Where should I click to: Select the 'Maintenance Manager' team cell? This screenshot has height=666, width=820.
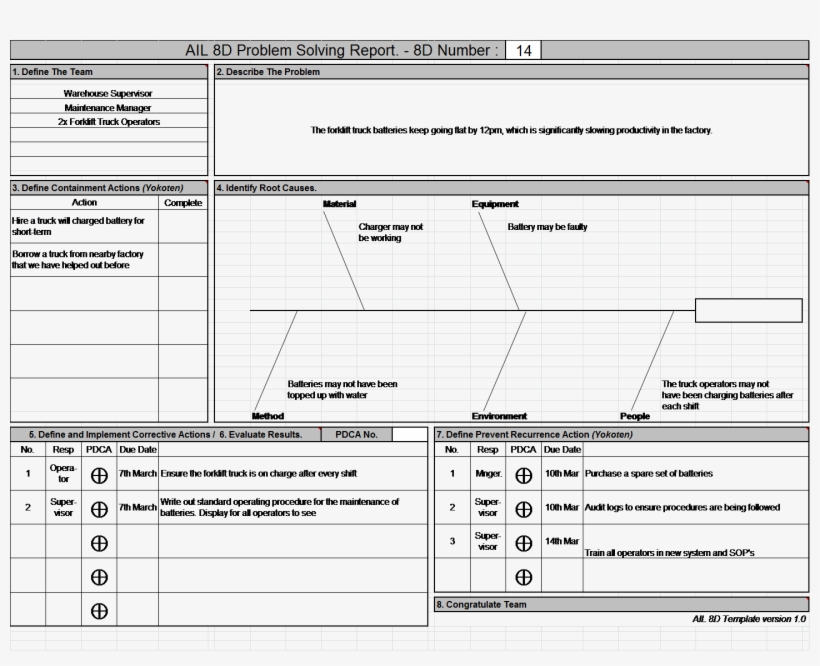point(109,107)
